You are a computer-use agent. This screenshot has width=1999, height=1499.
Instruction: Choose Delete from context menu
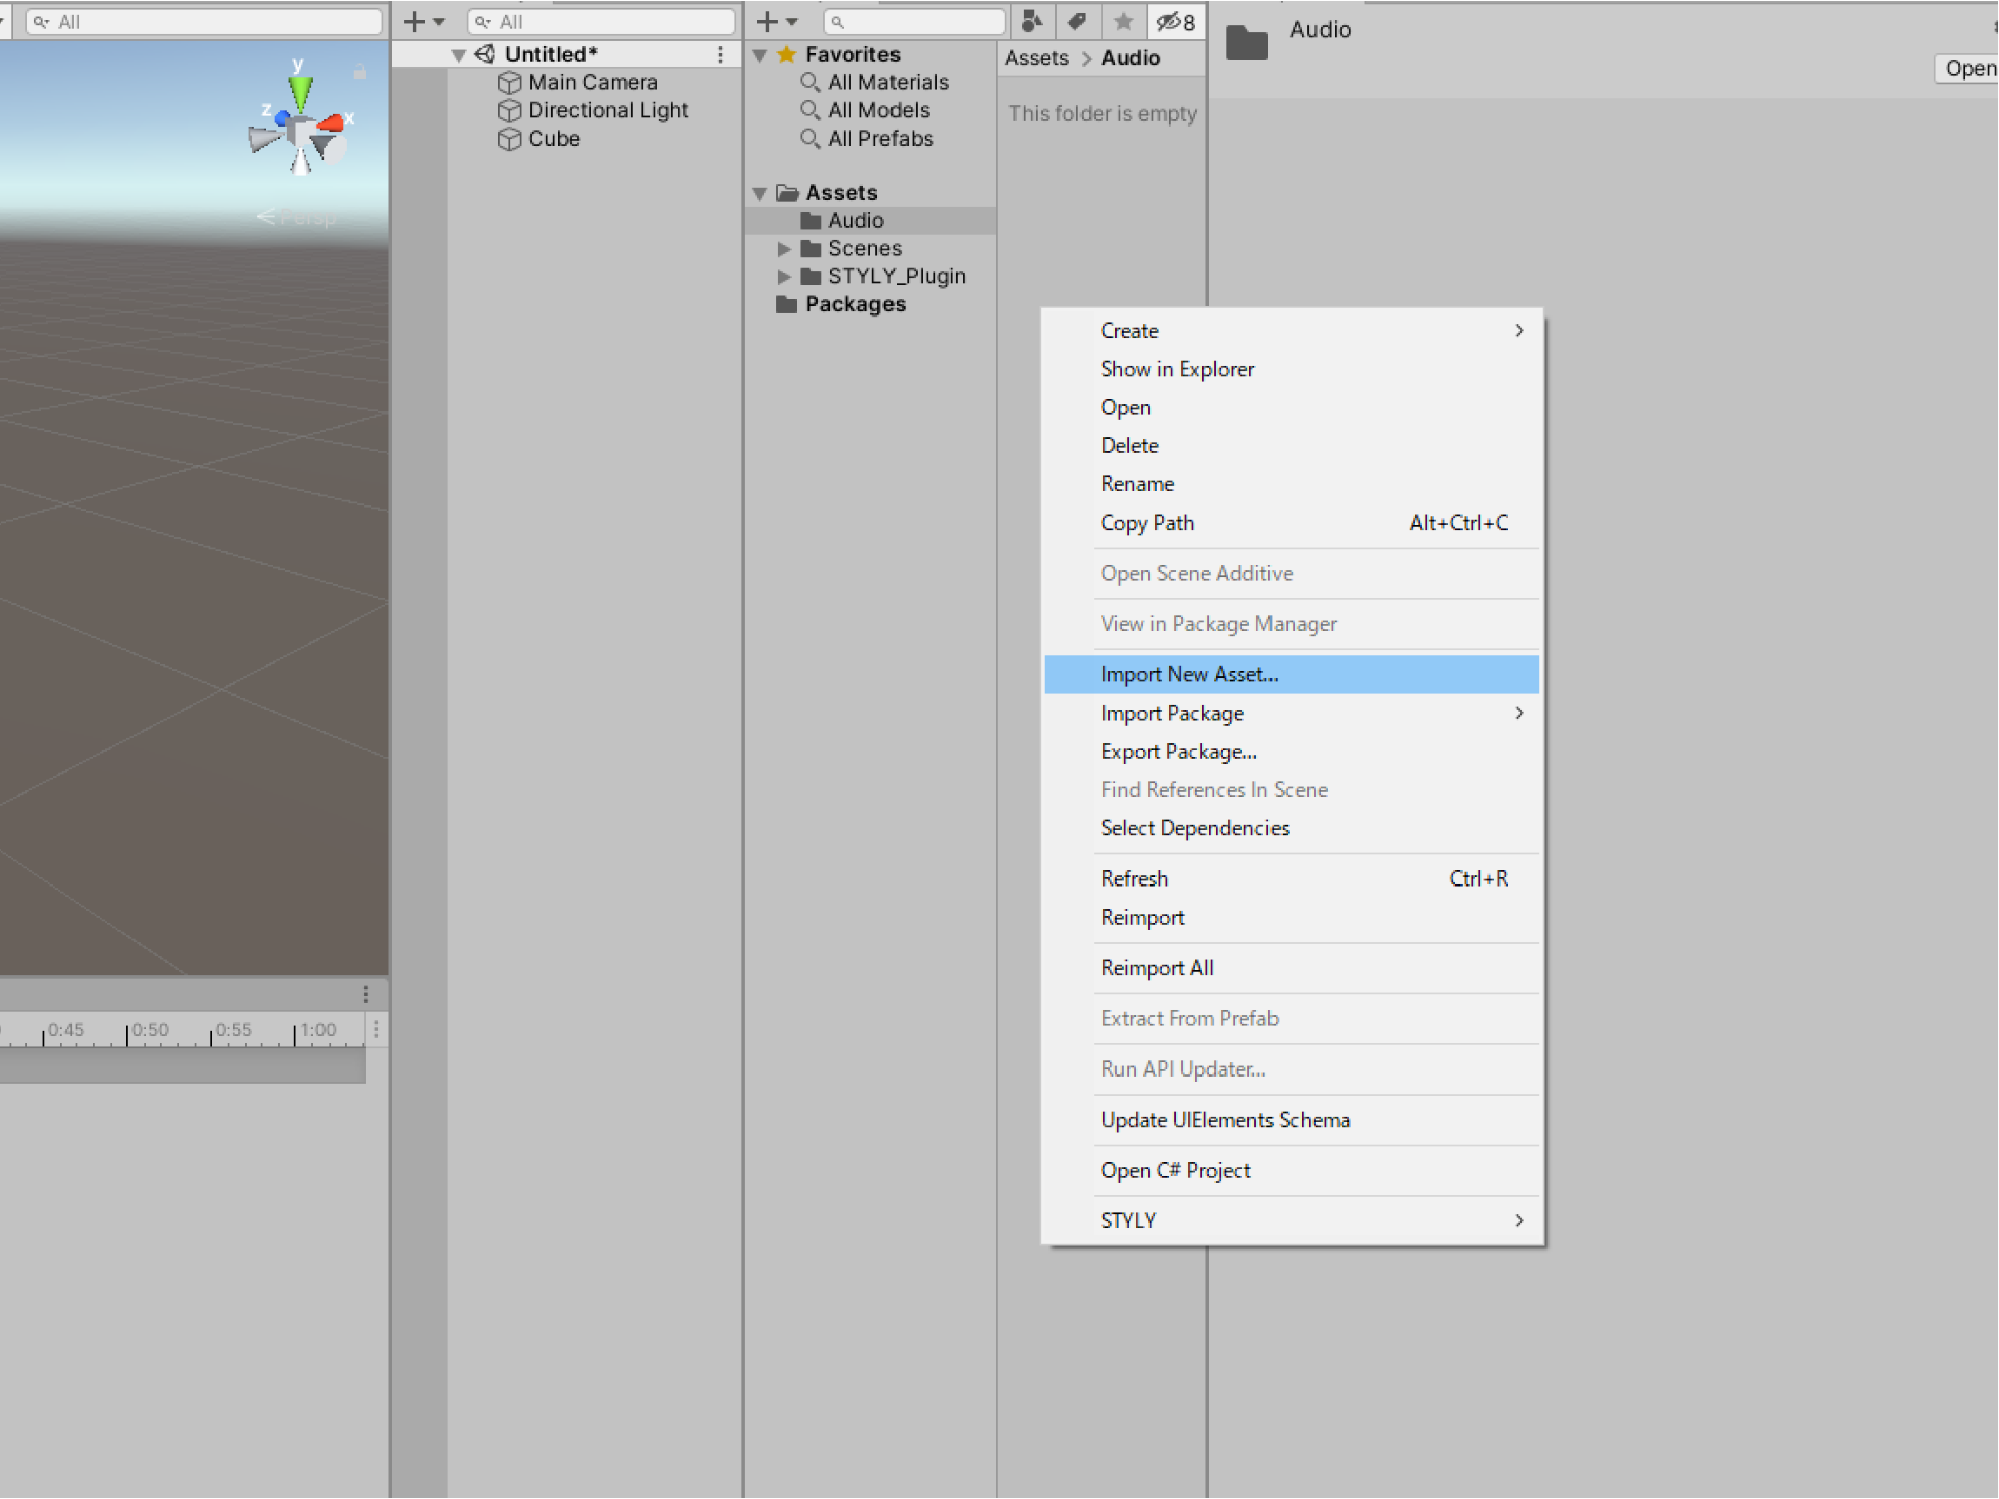coord(1292,445)
